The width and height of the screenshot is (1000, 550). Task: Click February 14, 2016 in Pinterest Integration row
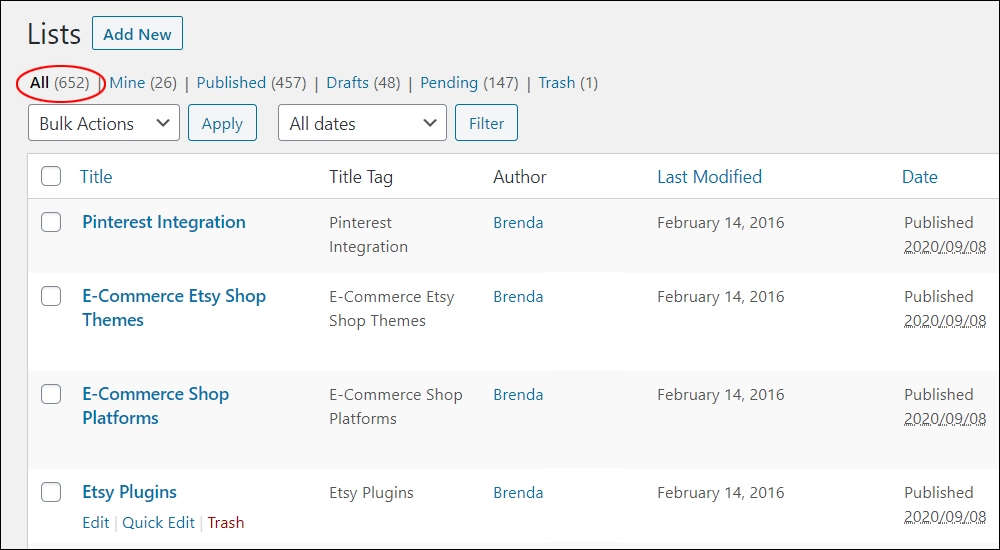pyautogui.click(x=721, y=223)
